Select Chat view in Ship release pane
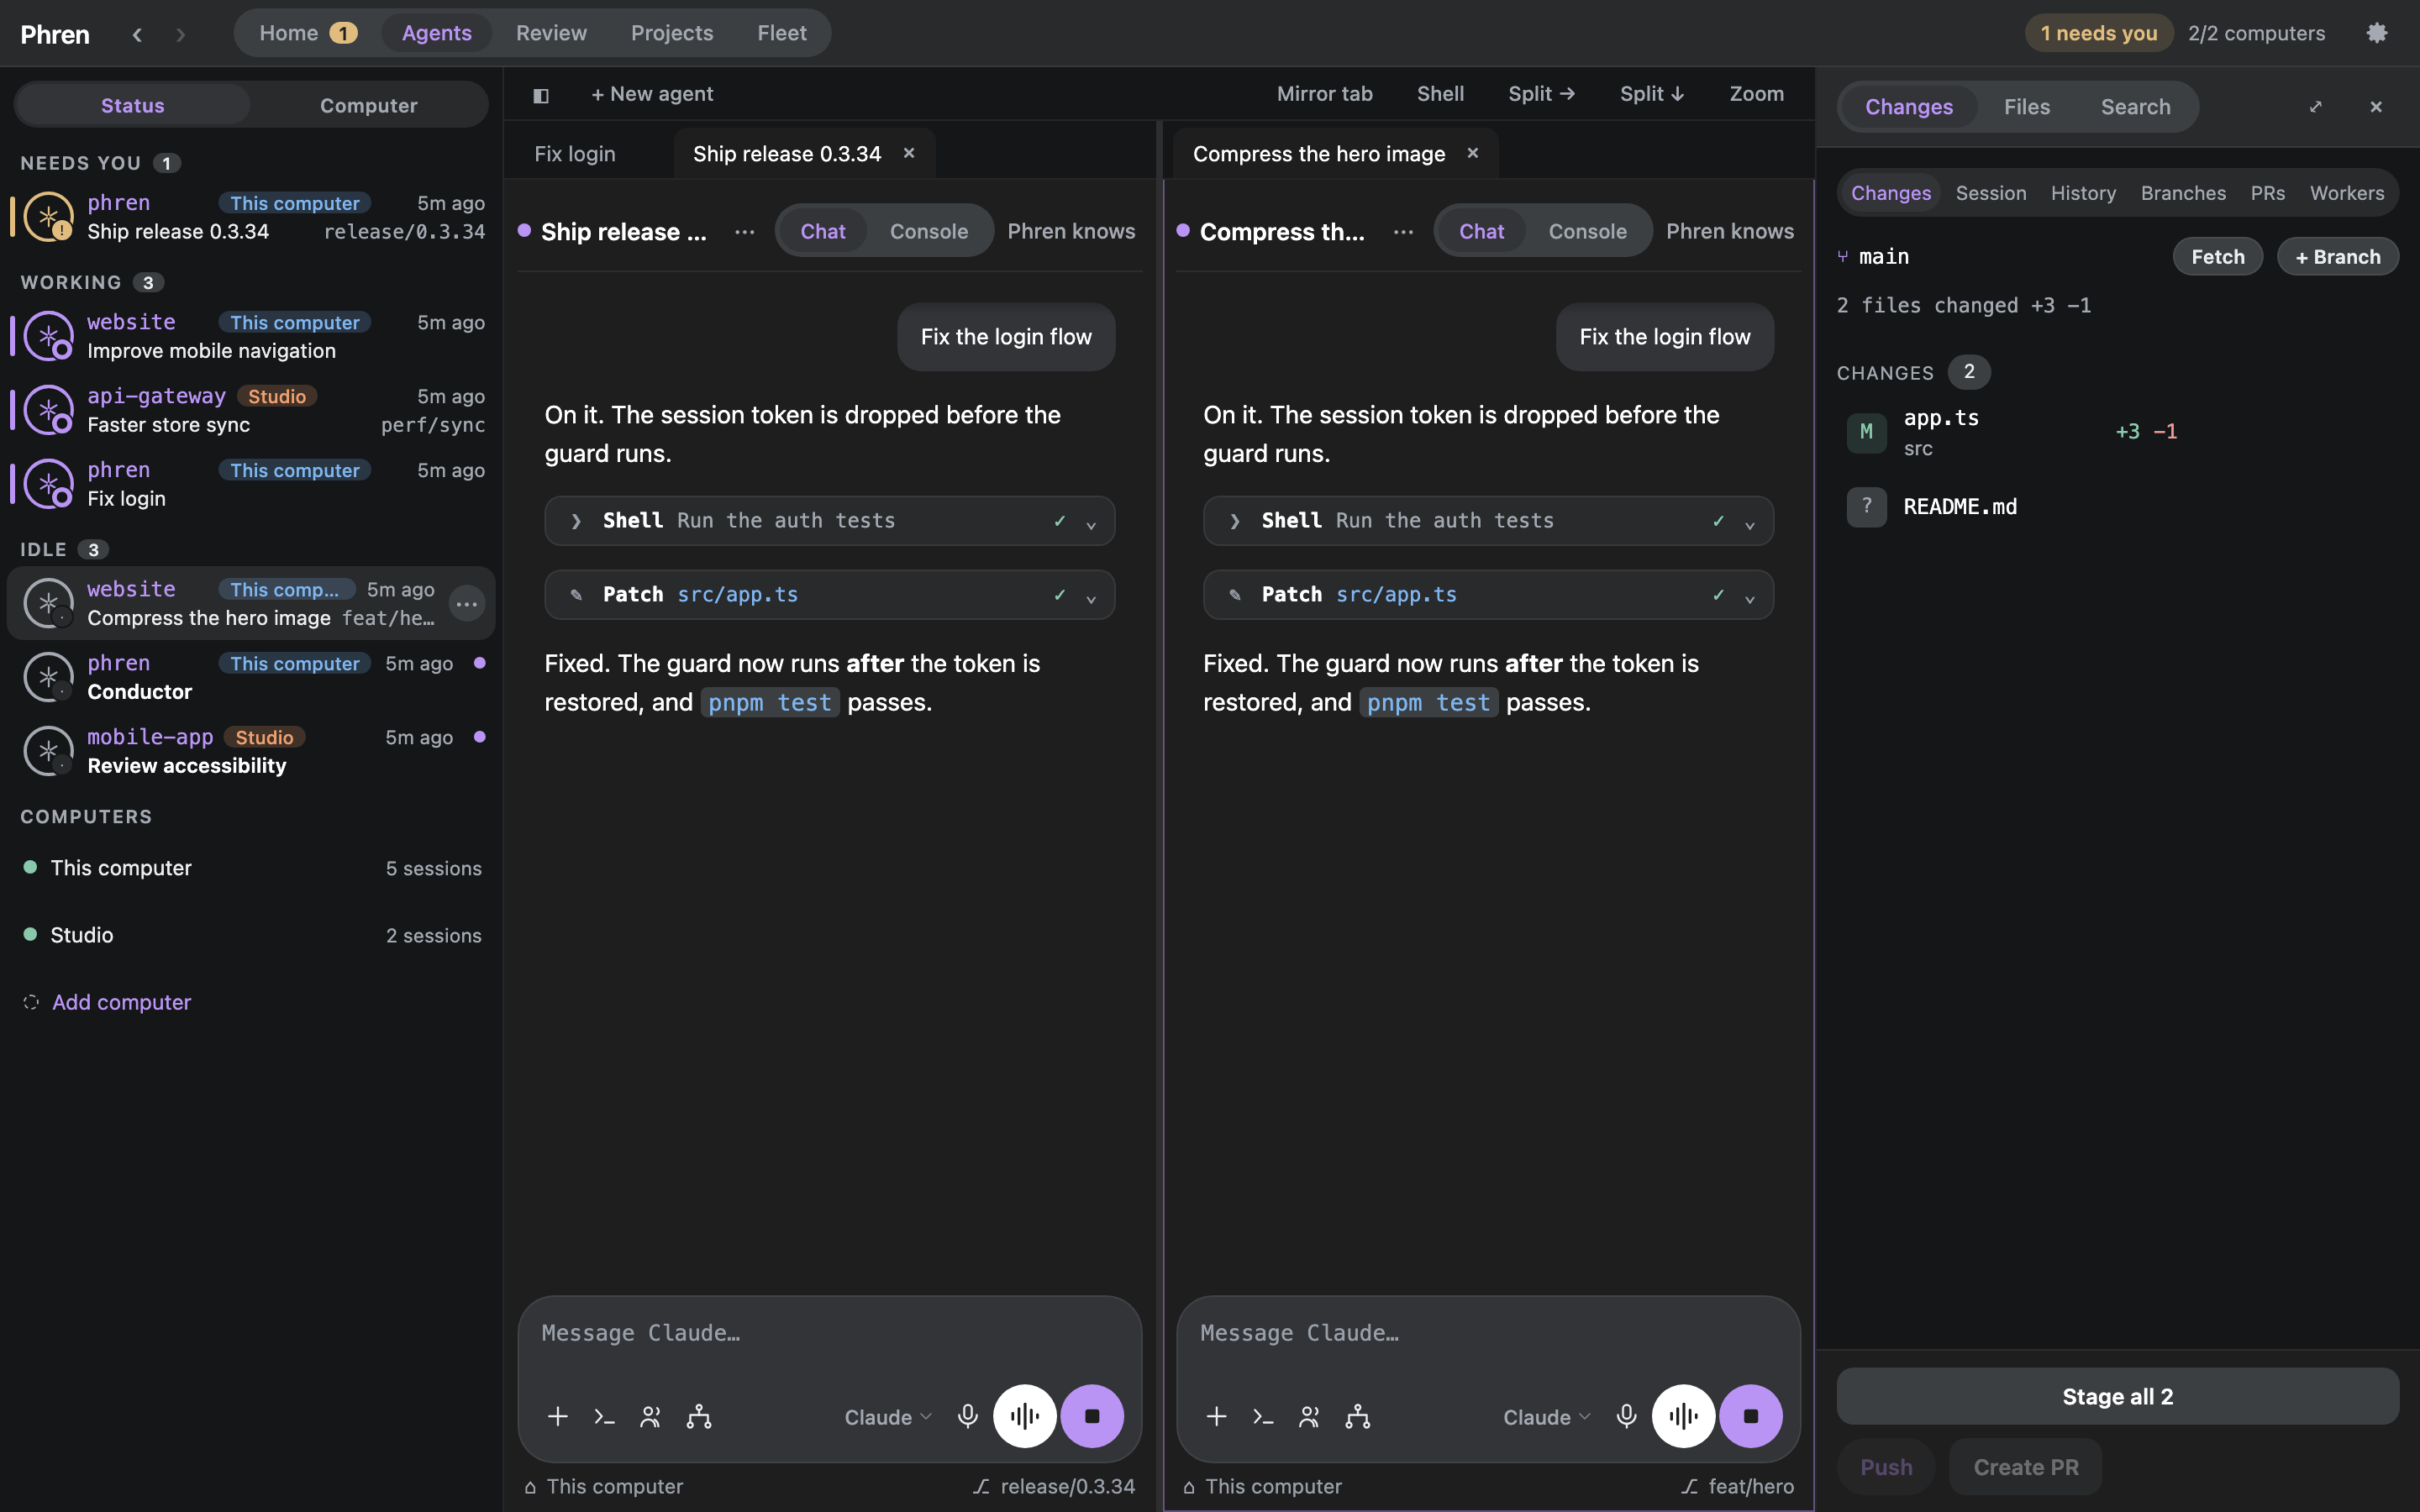This screenshot has width=2420, height=1512. pyautogui.click(x=823, y=231)
